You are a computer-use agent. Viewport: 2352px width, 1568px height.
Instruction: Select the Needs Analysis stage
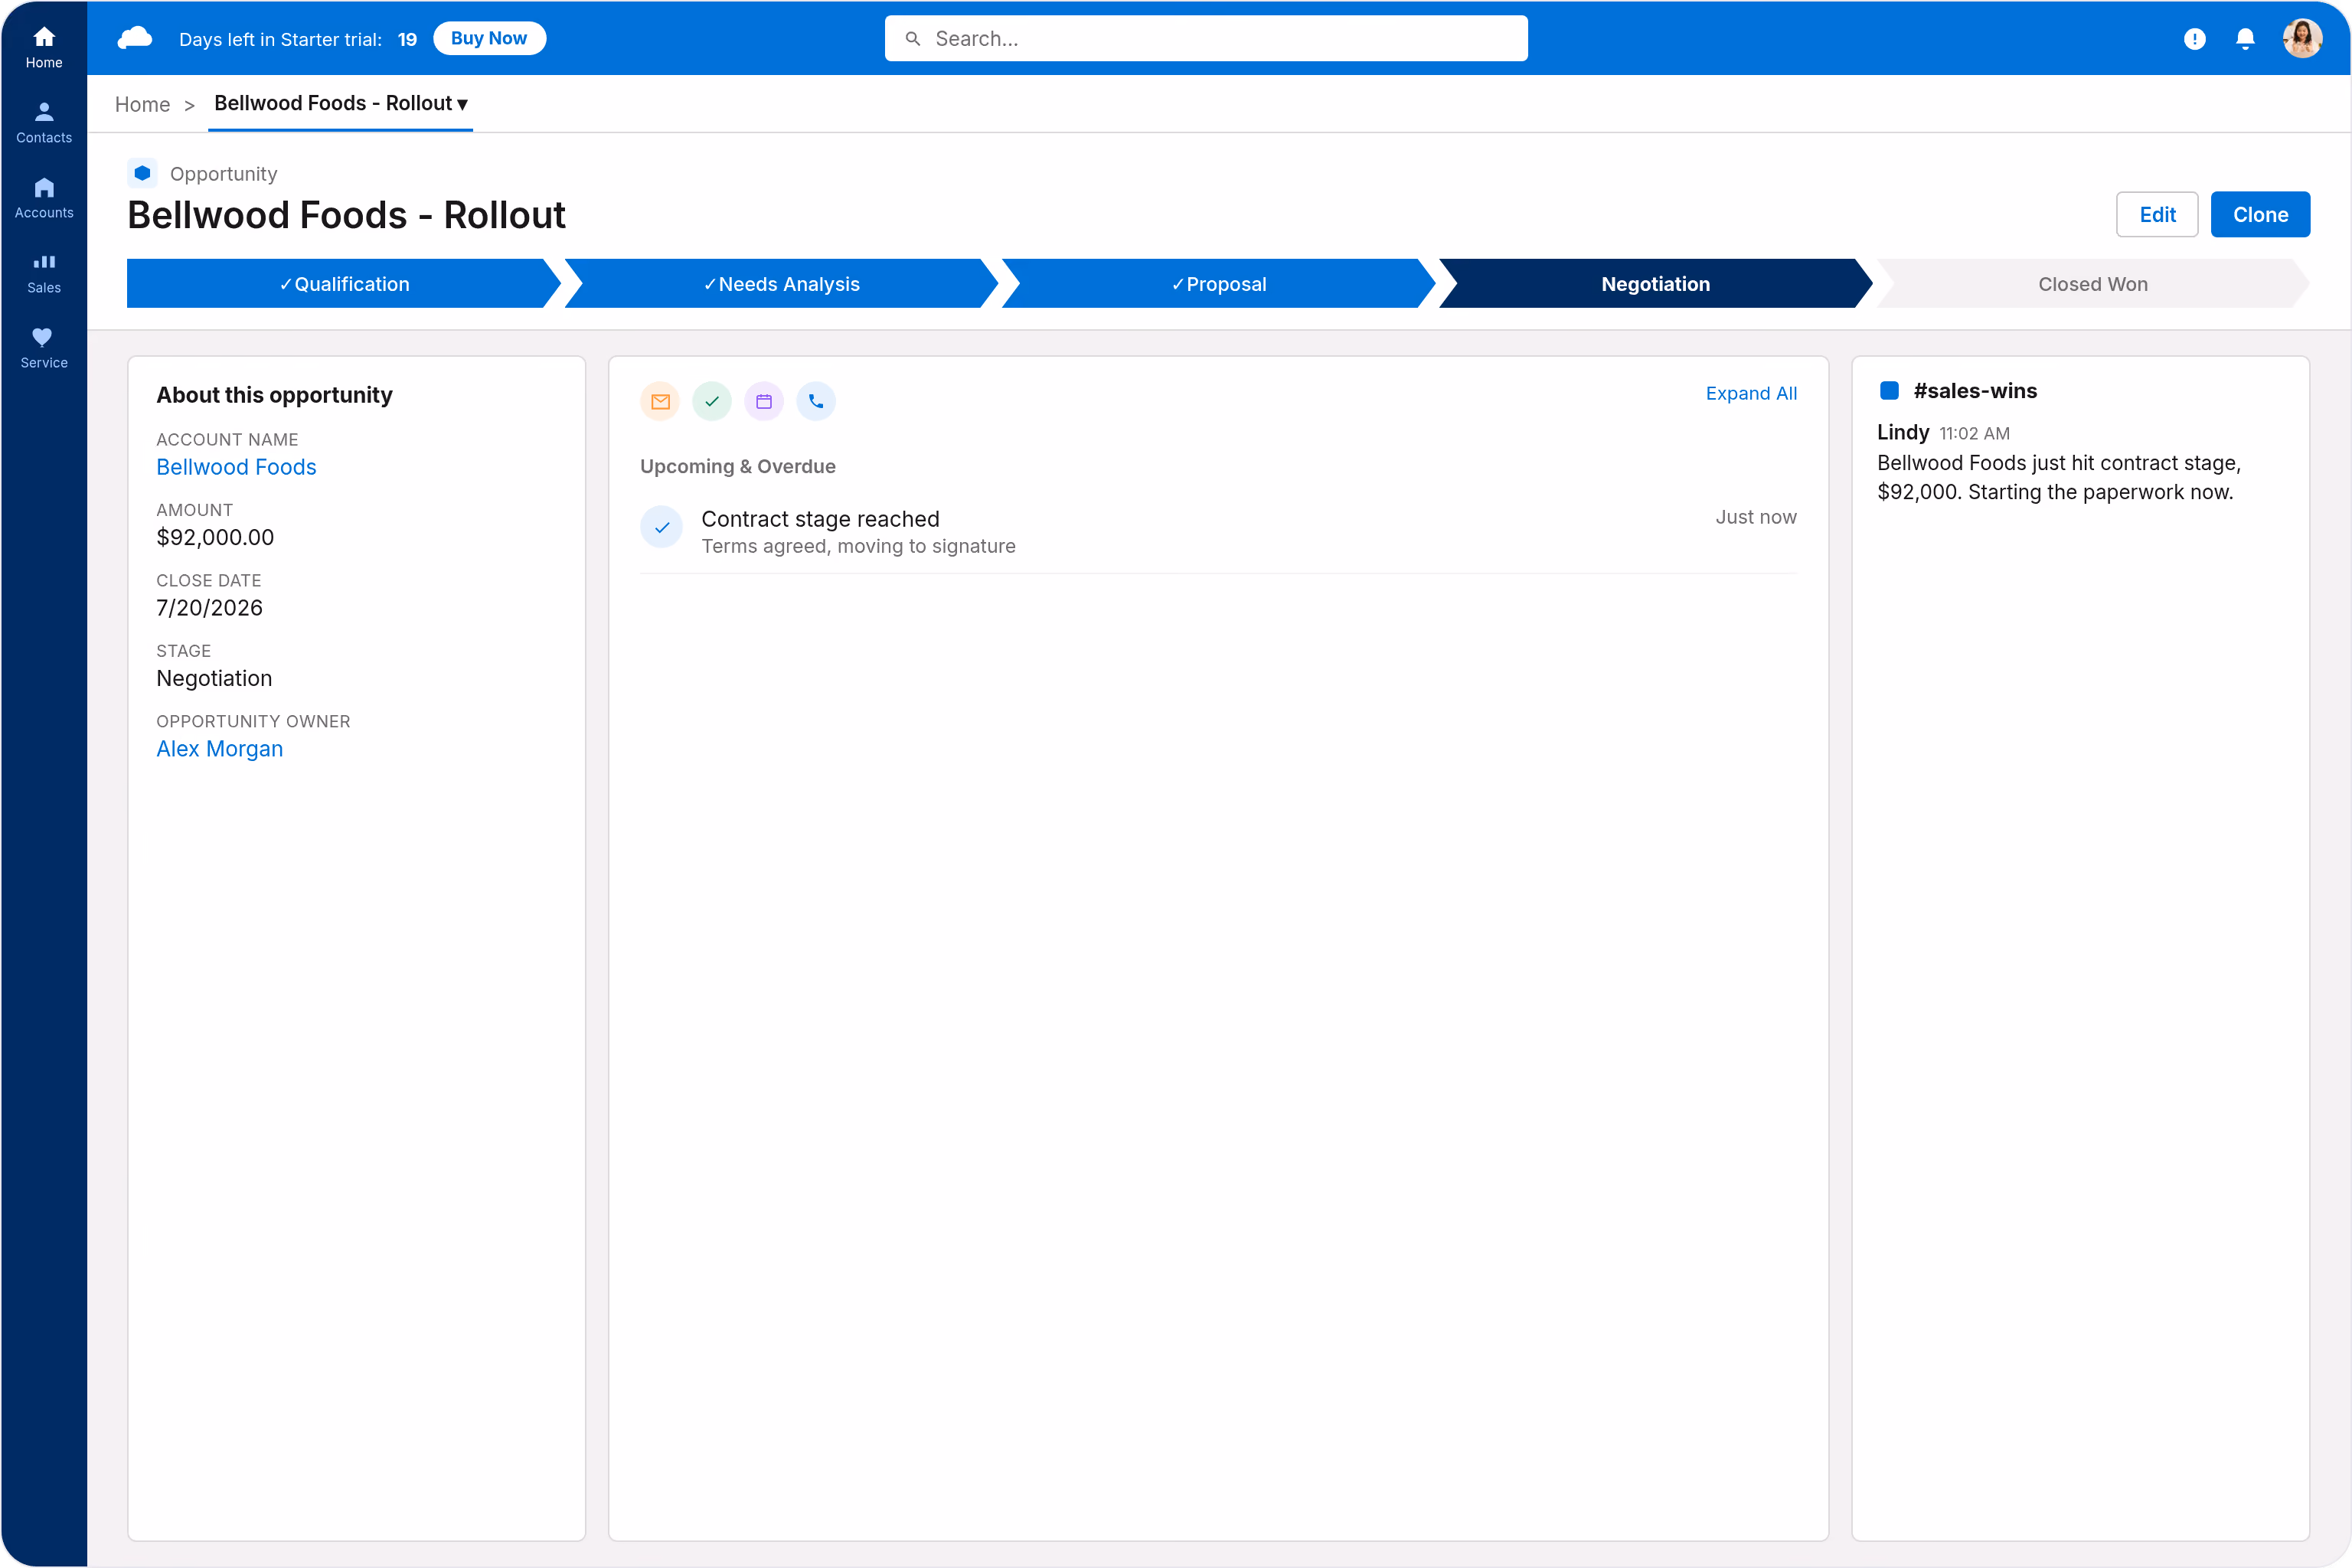pos(781,284)
